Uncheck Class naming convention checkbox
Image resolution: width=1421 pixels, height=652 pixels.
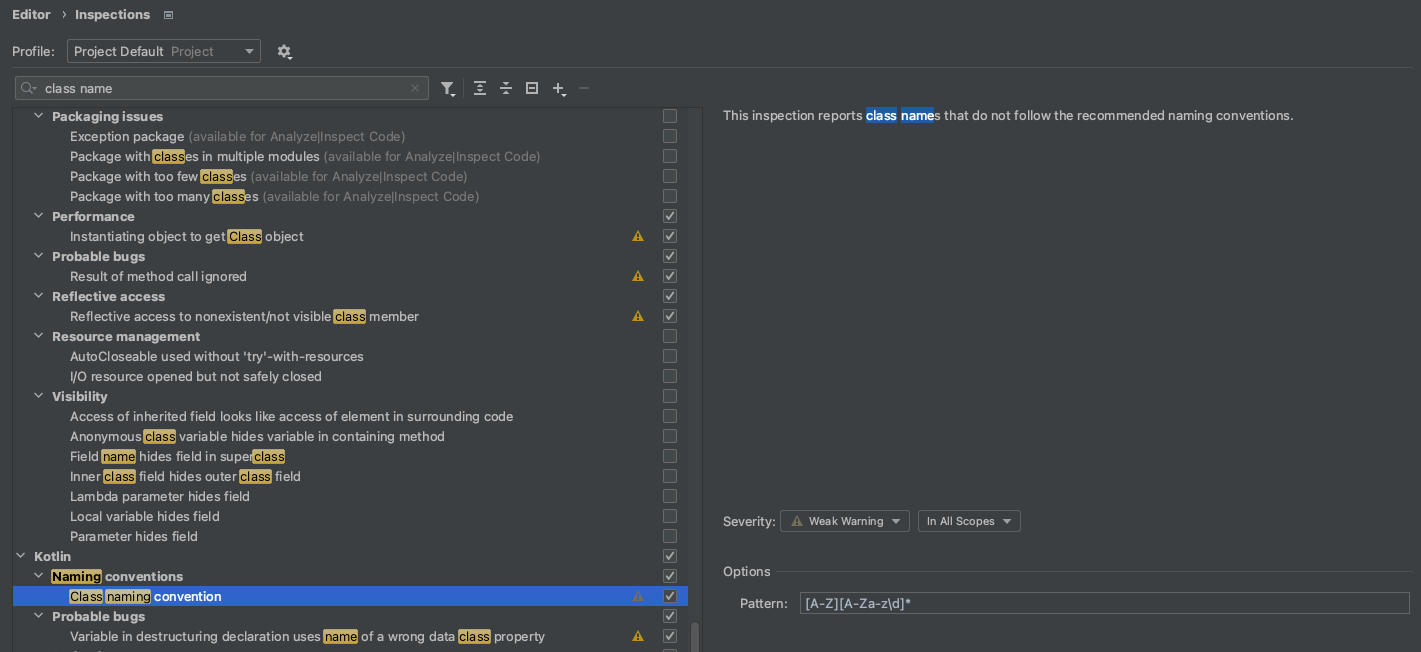coord(670,596)
